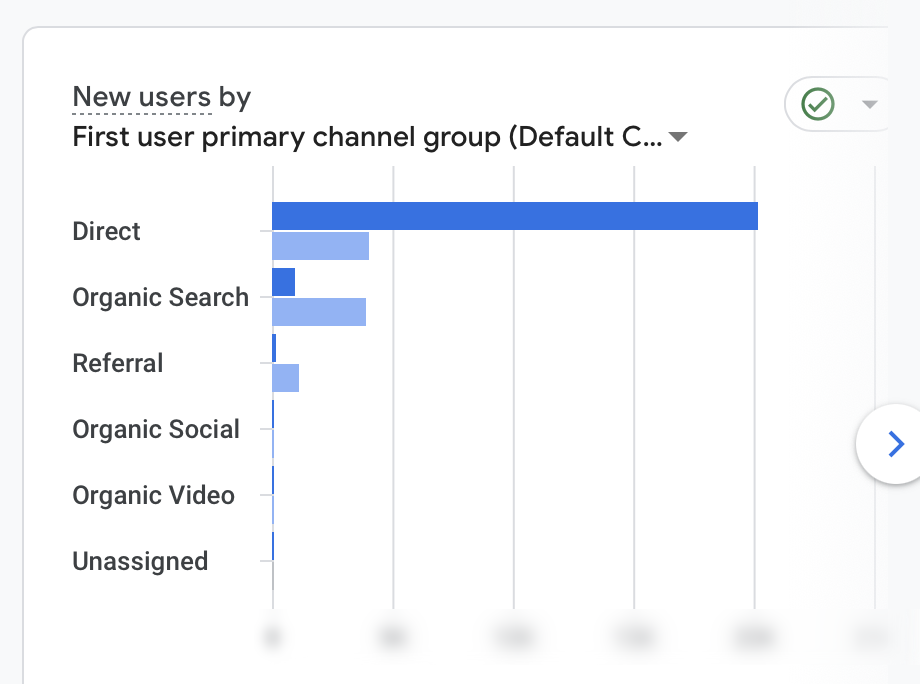Select the Referral channel label

117,363
